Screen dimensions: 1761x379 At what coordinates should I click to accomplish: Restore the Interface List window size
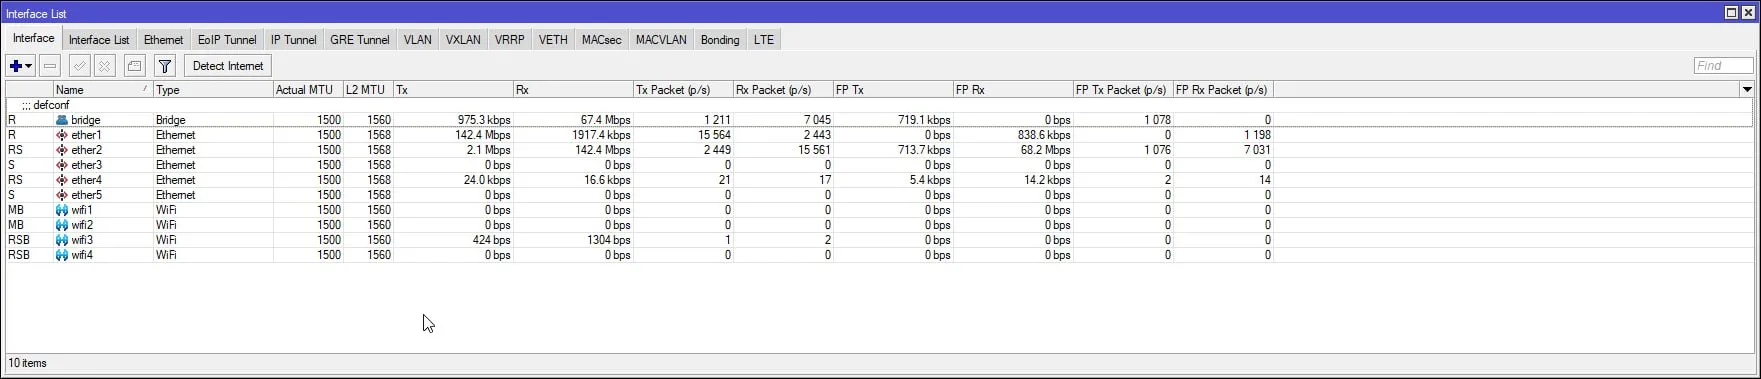1731,13
